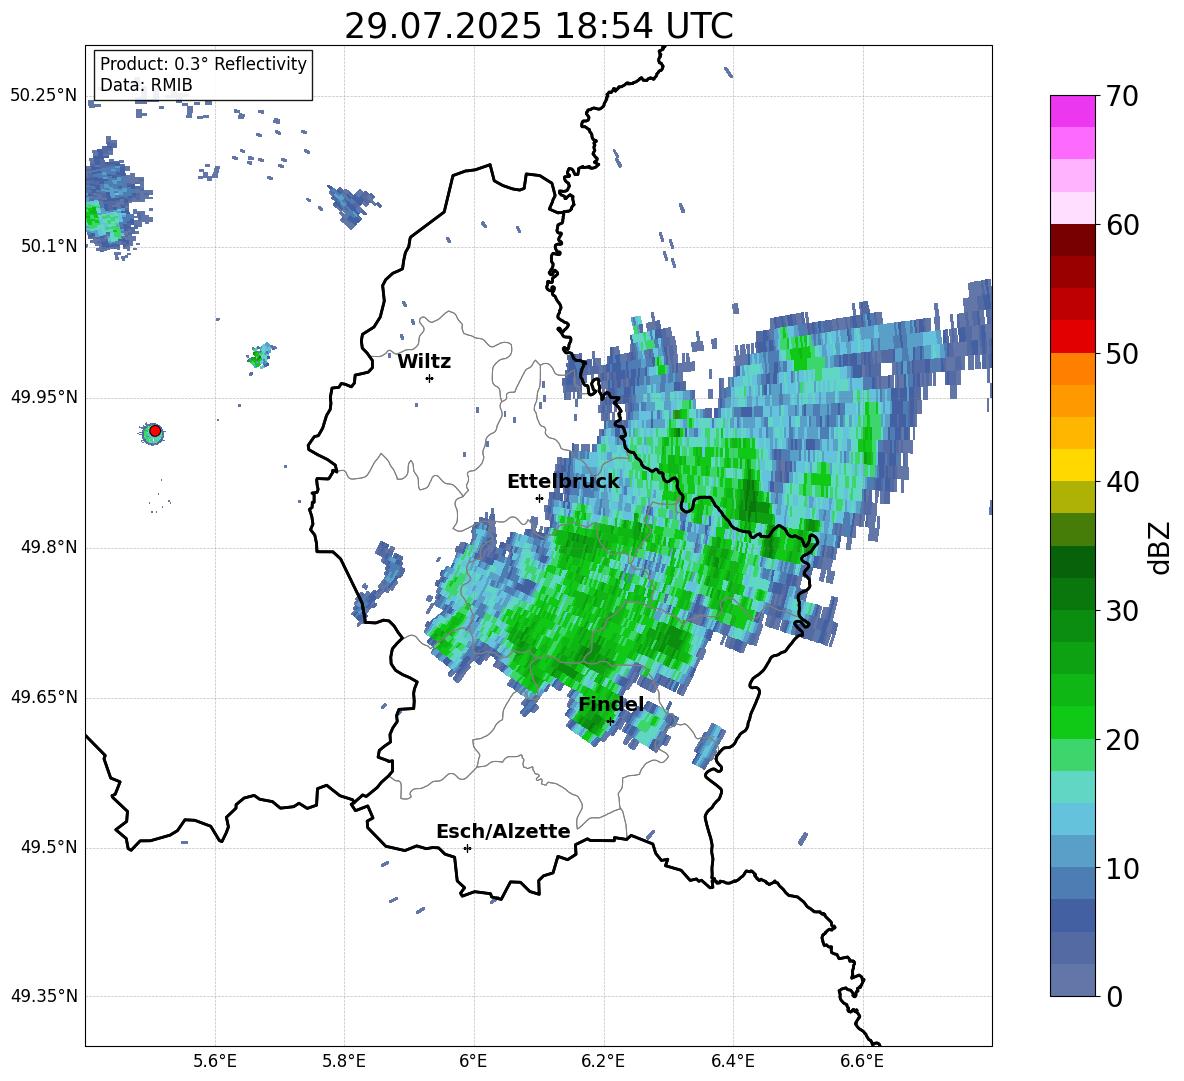Click the cross marker below Wiltz

[430, 378]
